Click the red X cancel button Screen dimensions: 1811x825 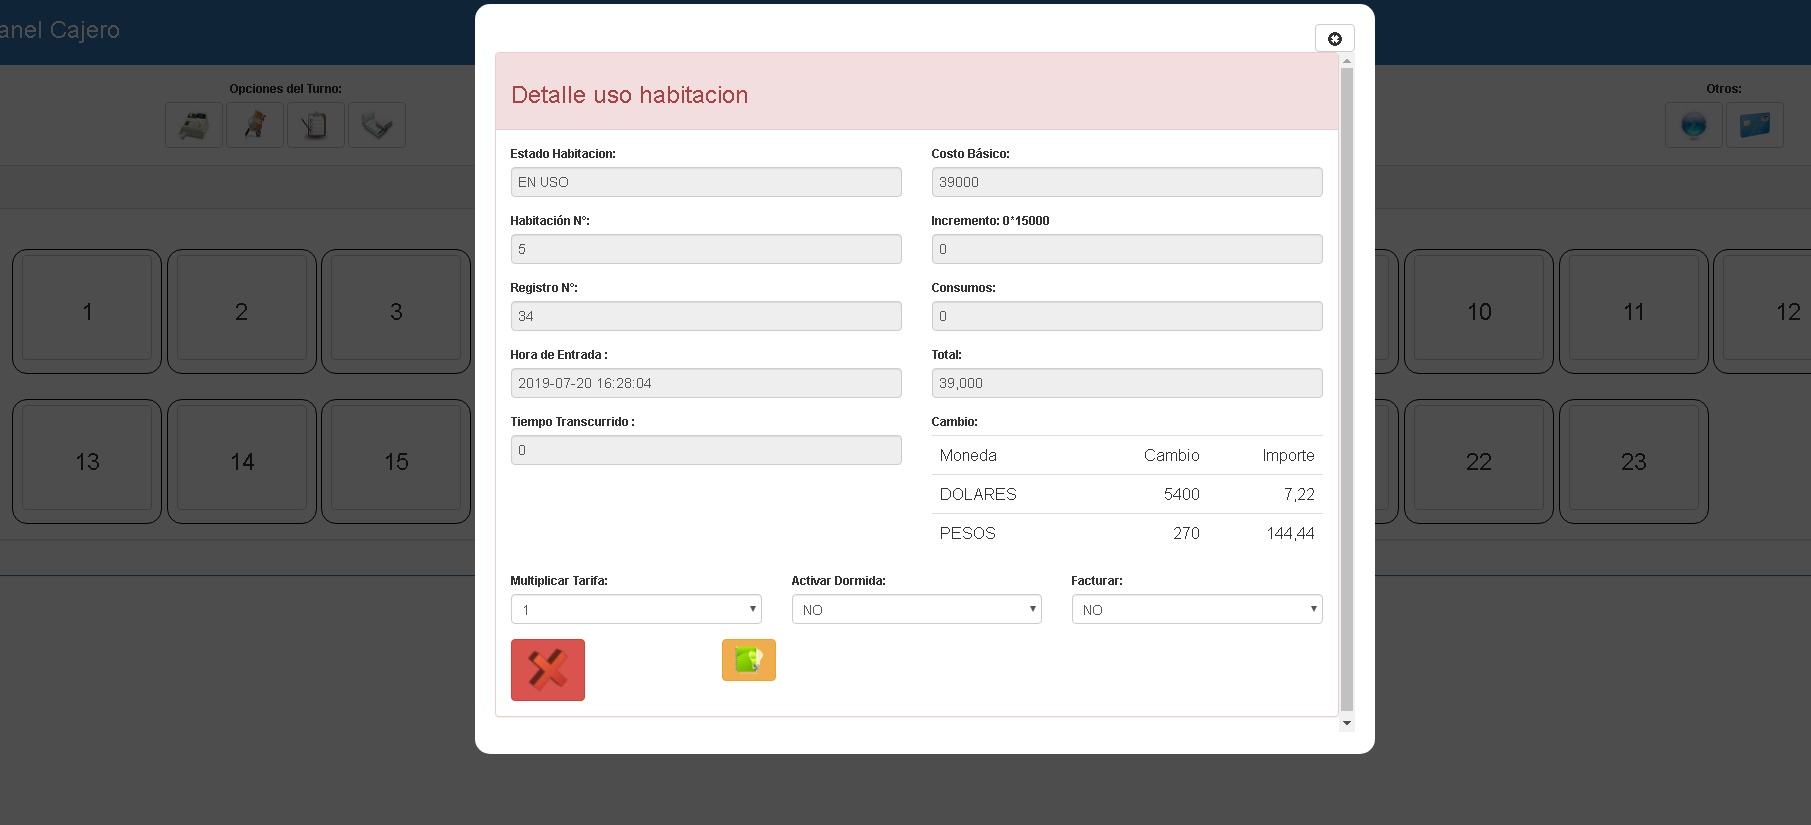[548, 670]
